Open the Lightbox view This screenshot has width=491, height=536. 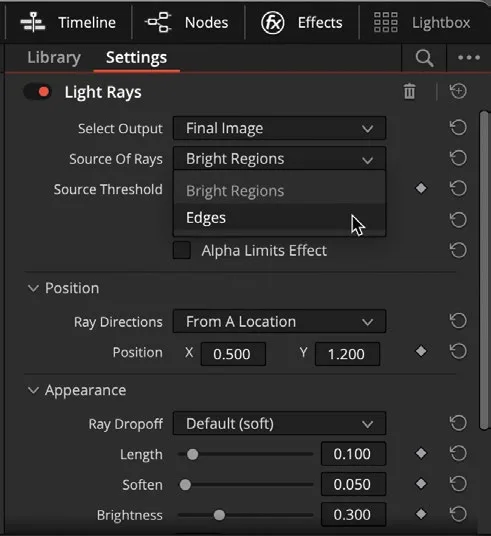click(x=422, y=23)
